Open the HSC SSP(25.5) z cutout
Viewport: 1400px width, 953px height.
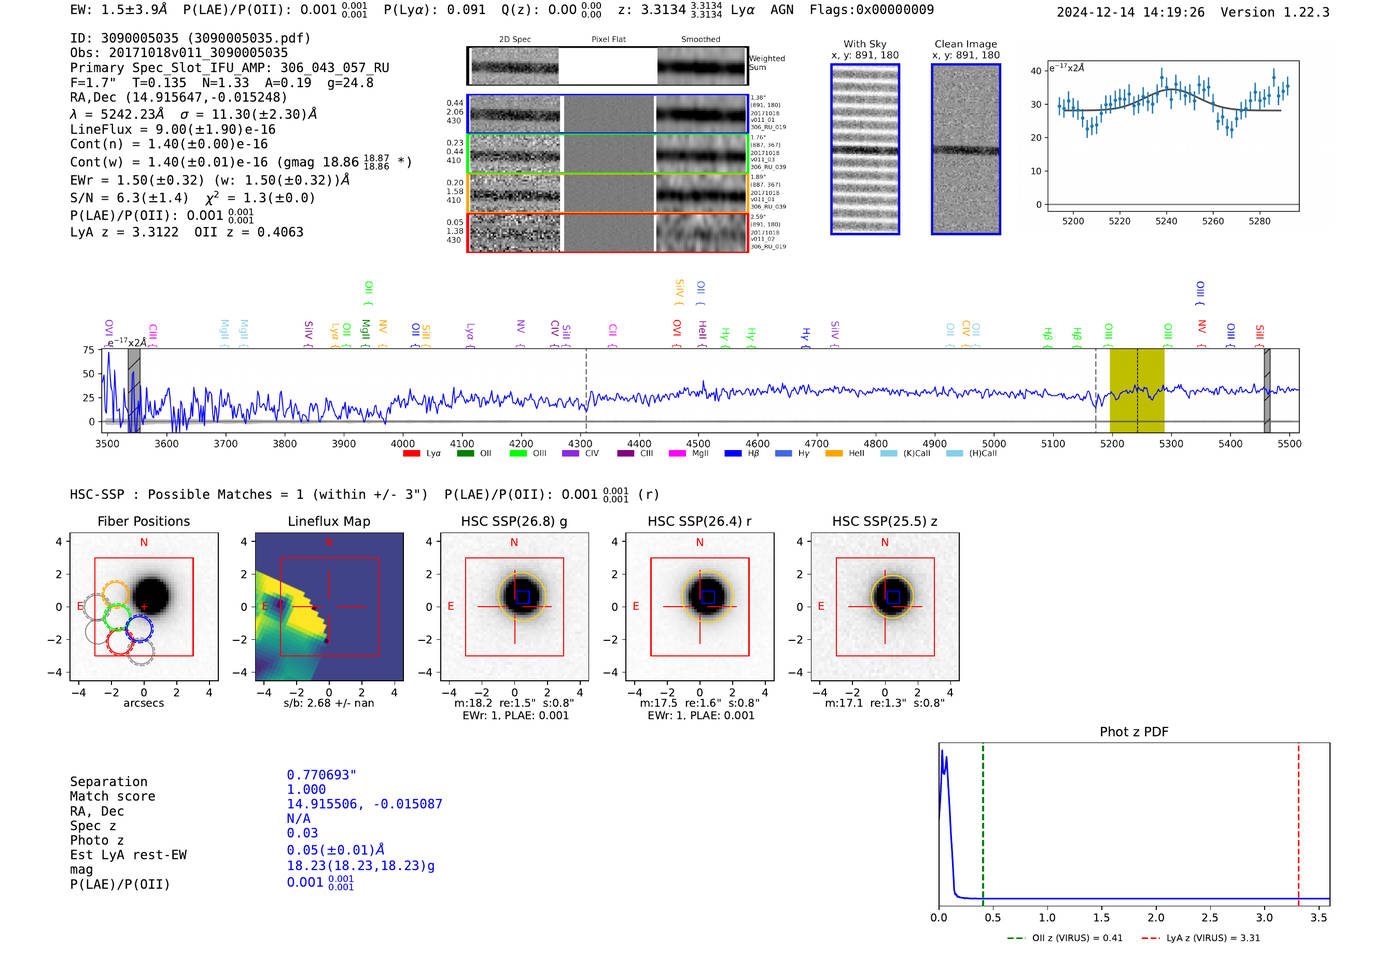pyautogui.click(x=885, y=607)
